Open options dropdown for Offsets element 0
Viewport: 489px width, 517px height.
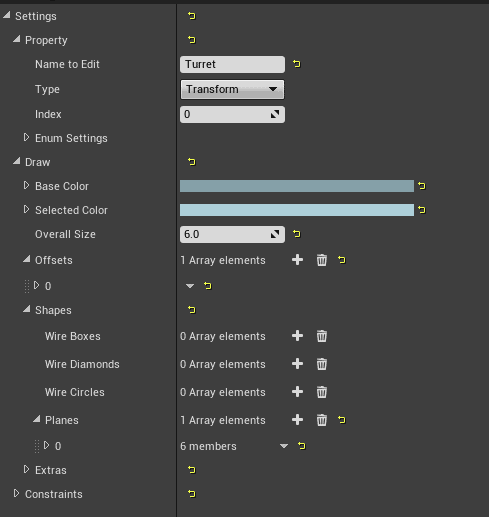point(190,286)
